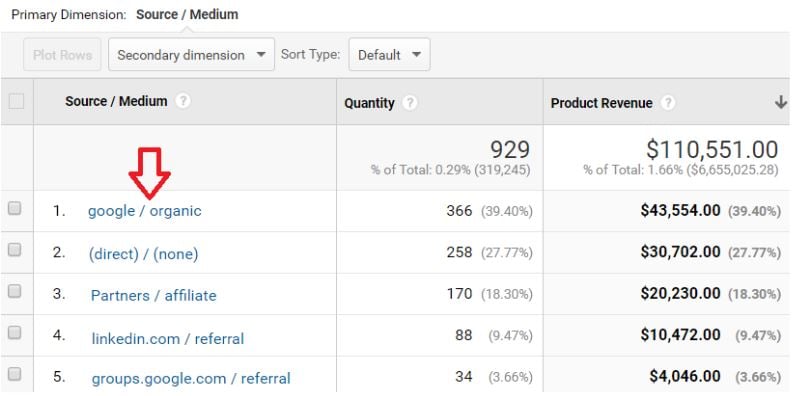Viewport: 798px width, 396px height.
Task: Select the Partners / affiliate row checkbox
Action: pos(15,291)
